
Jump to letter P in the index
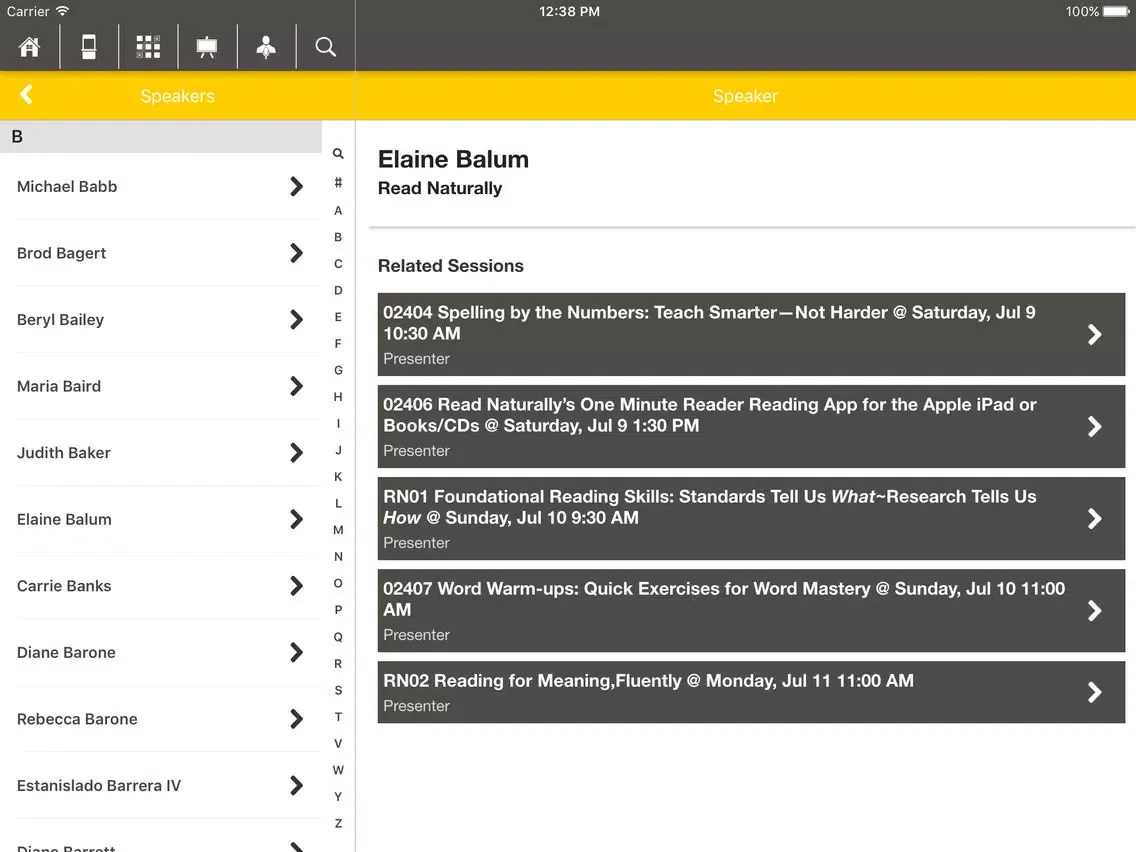click(338, 609)
